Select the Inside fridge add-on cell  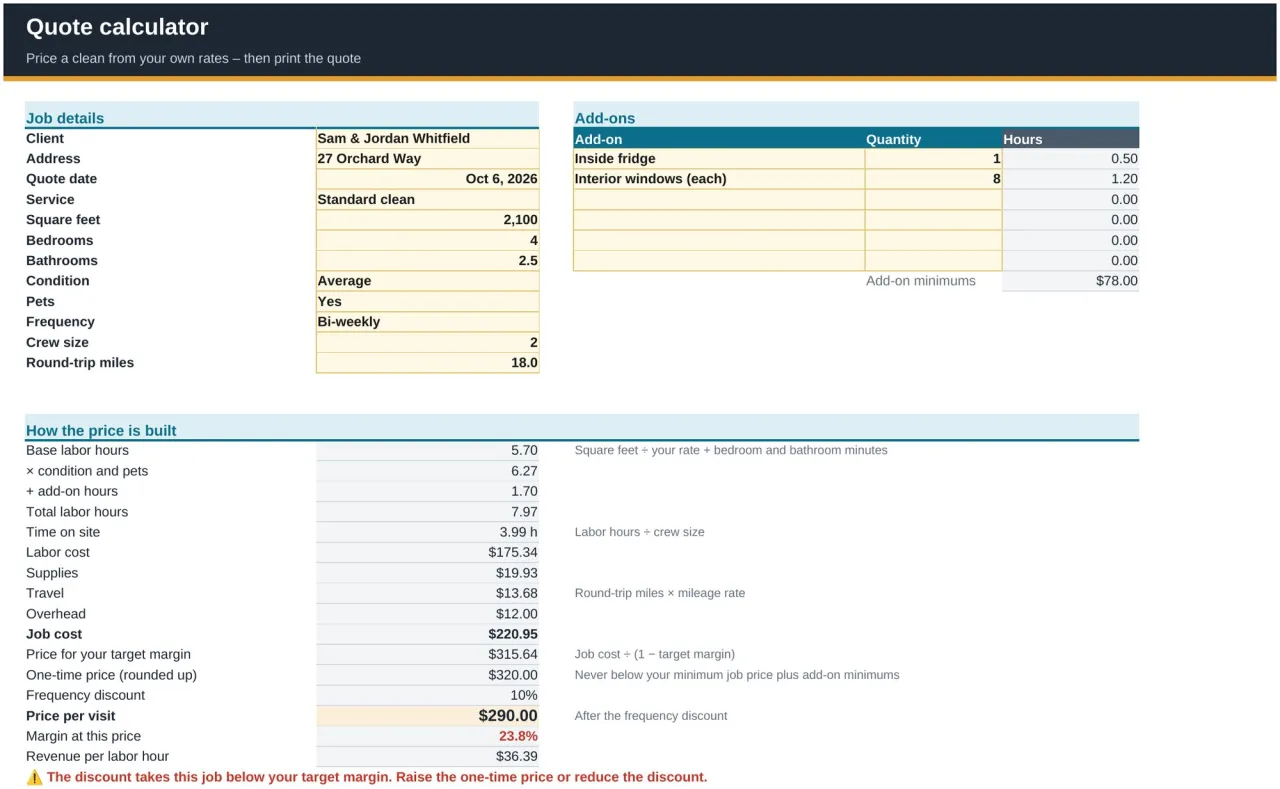click(x=719, y=159)
